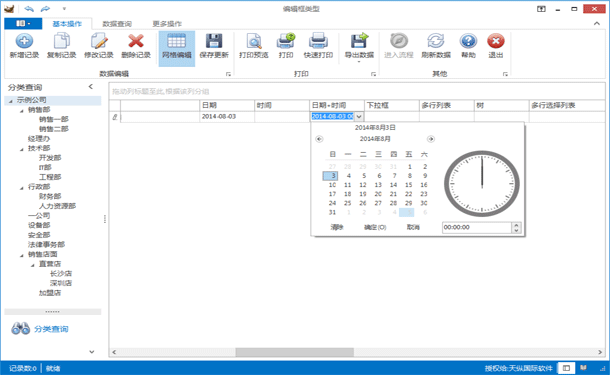
Task: Collapse the 销售部 tree node
Action: point(22,111)
